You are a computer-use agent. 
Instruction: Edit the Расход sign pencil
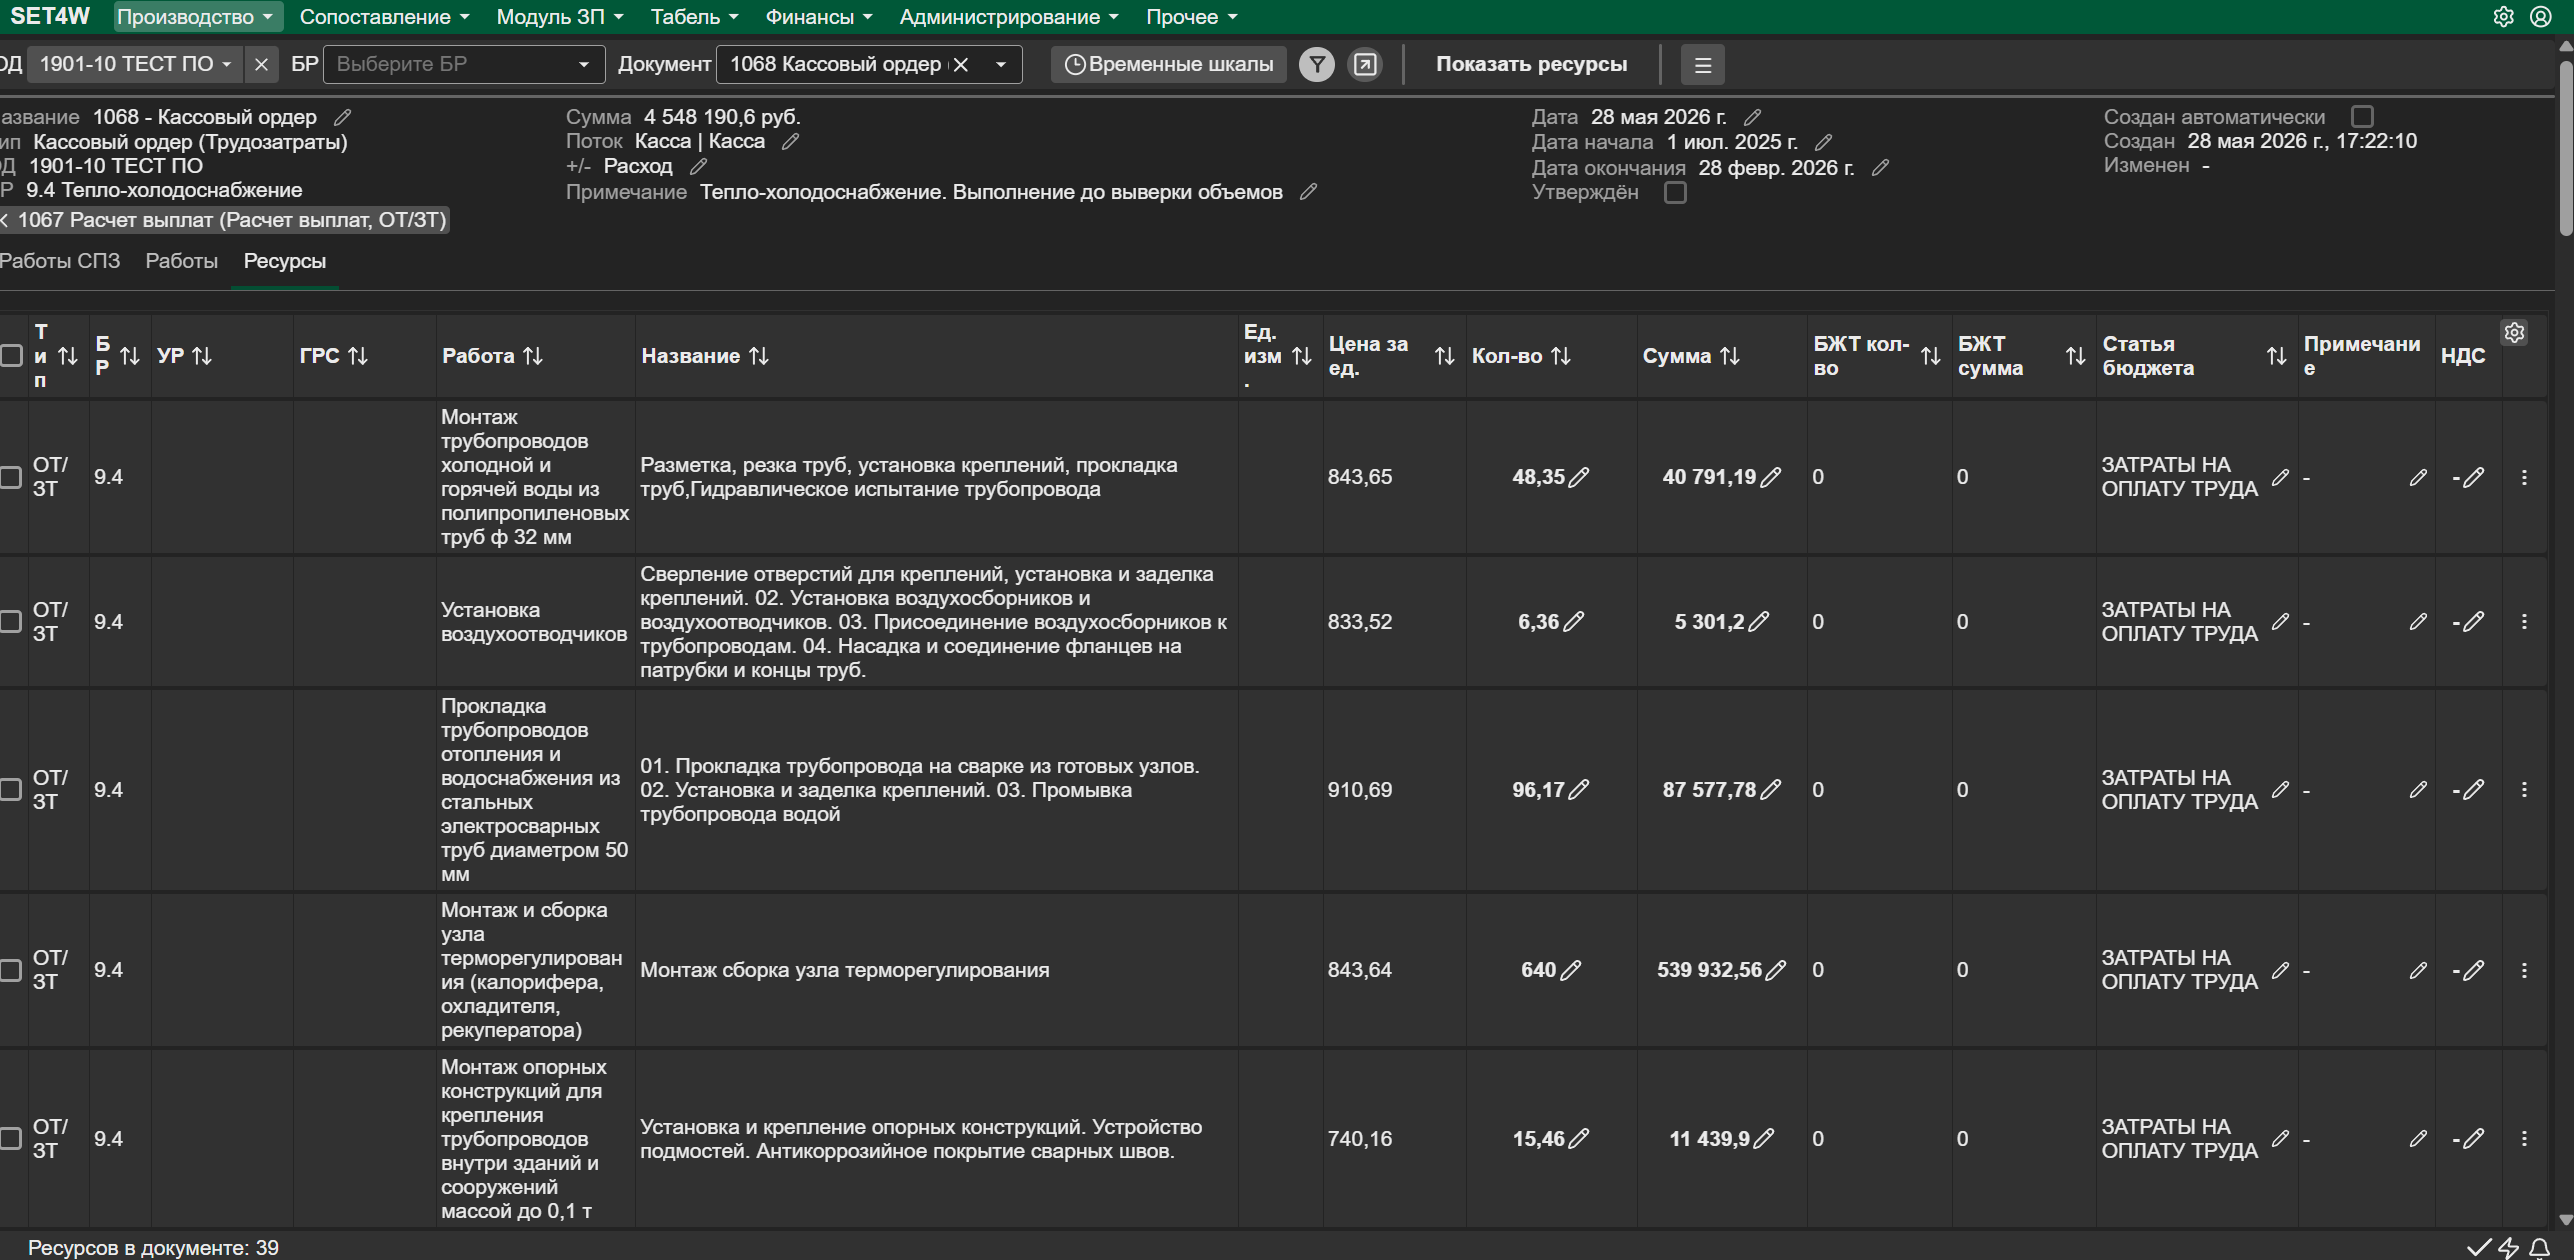[x=699, y=166]
